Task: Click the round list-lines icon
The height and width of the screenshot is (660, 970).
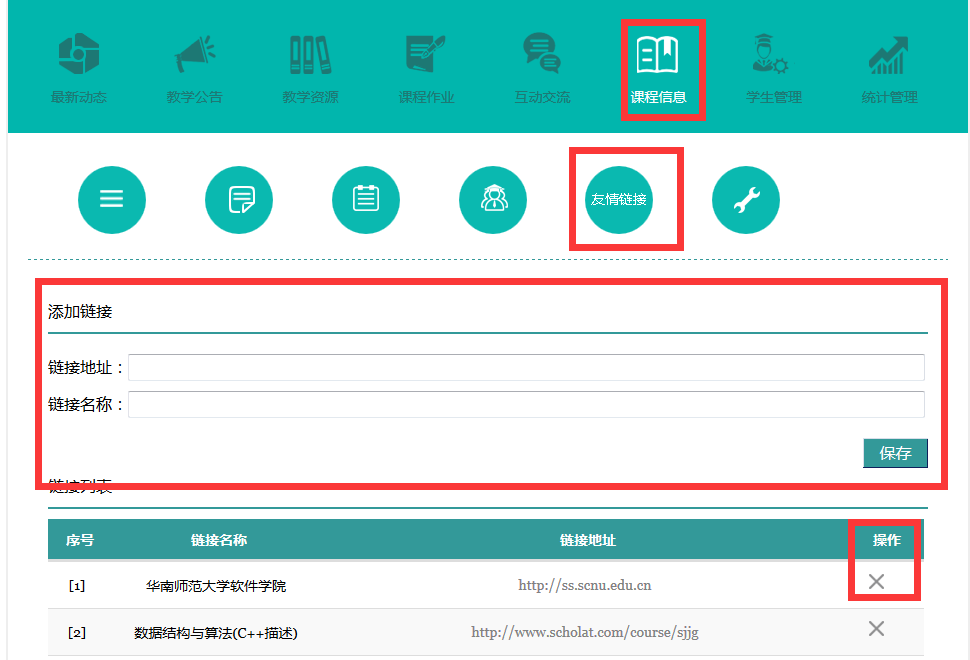Action: tap(112, 200)
